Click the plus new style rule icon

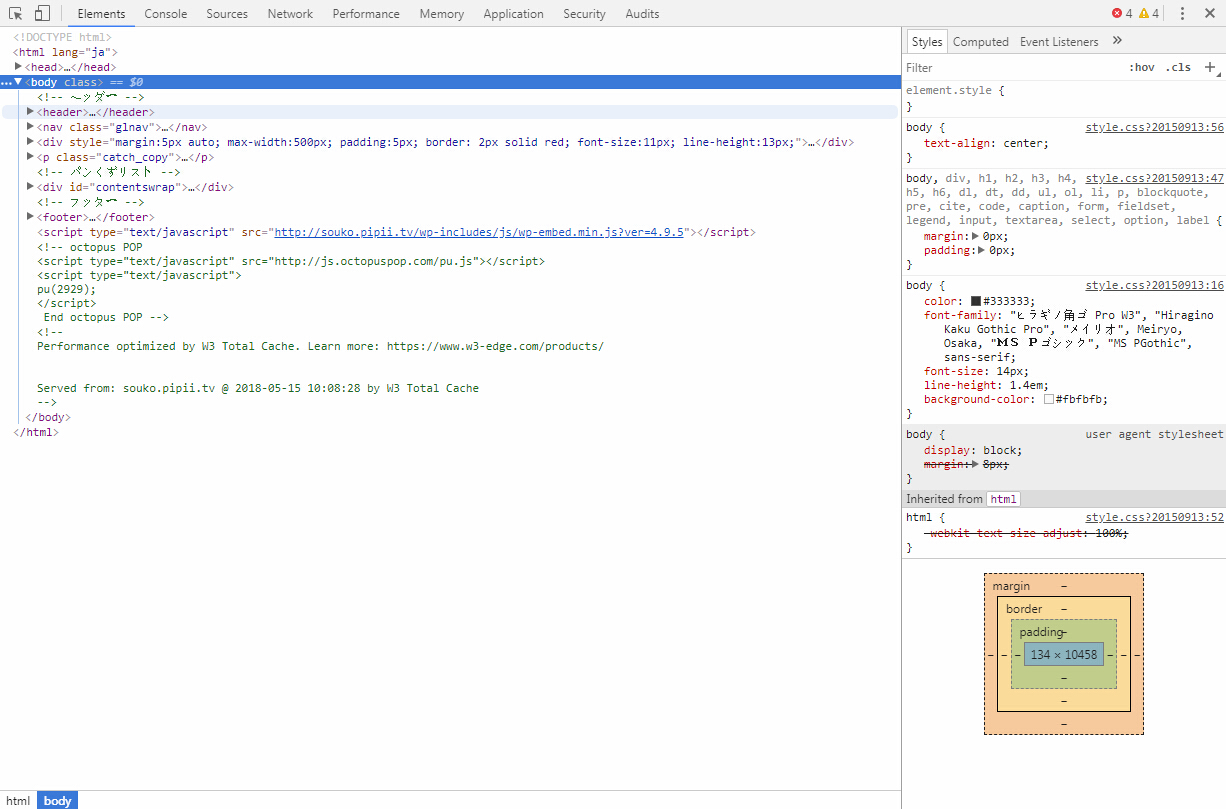tap(1210, 67)
